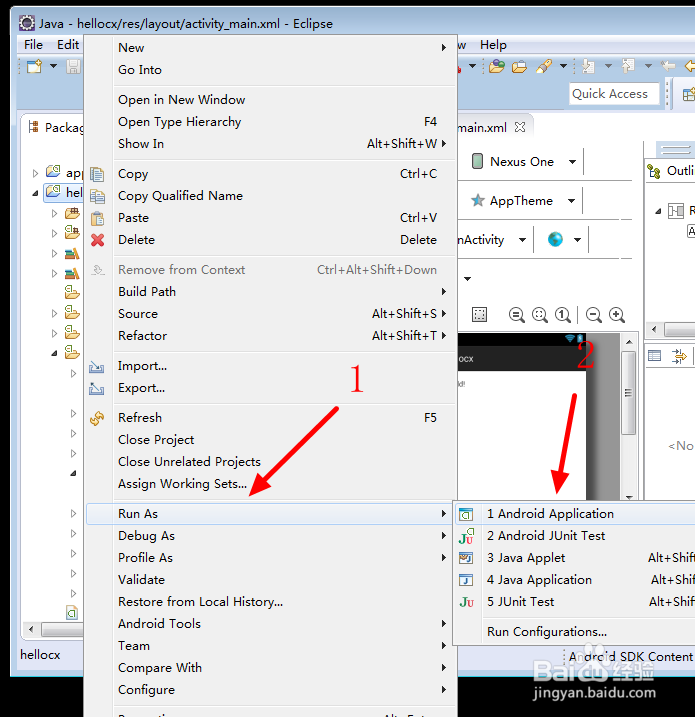695x717 pixels.
Task: Open the Run As submenu
Action: coord(270,514)
